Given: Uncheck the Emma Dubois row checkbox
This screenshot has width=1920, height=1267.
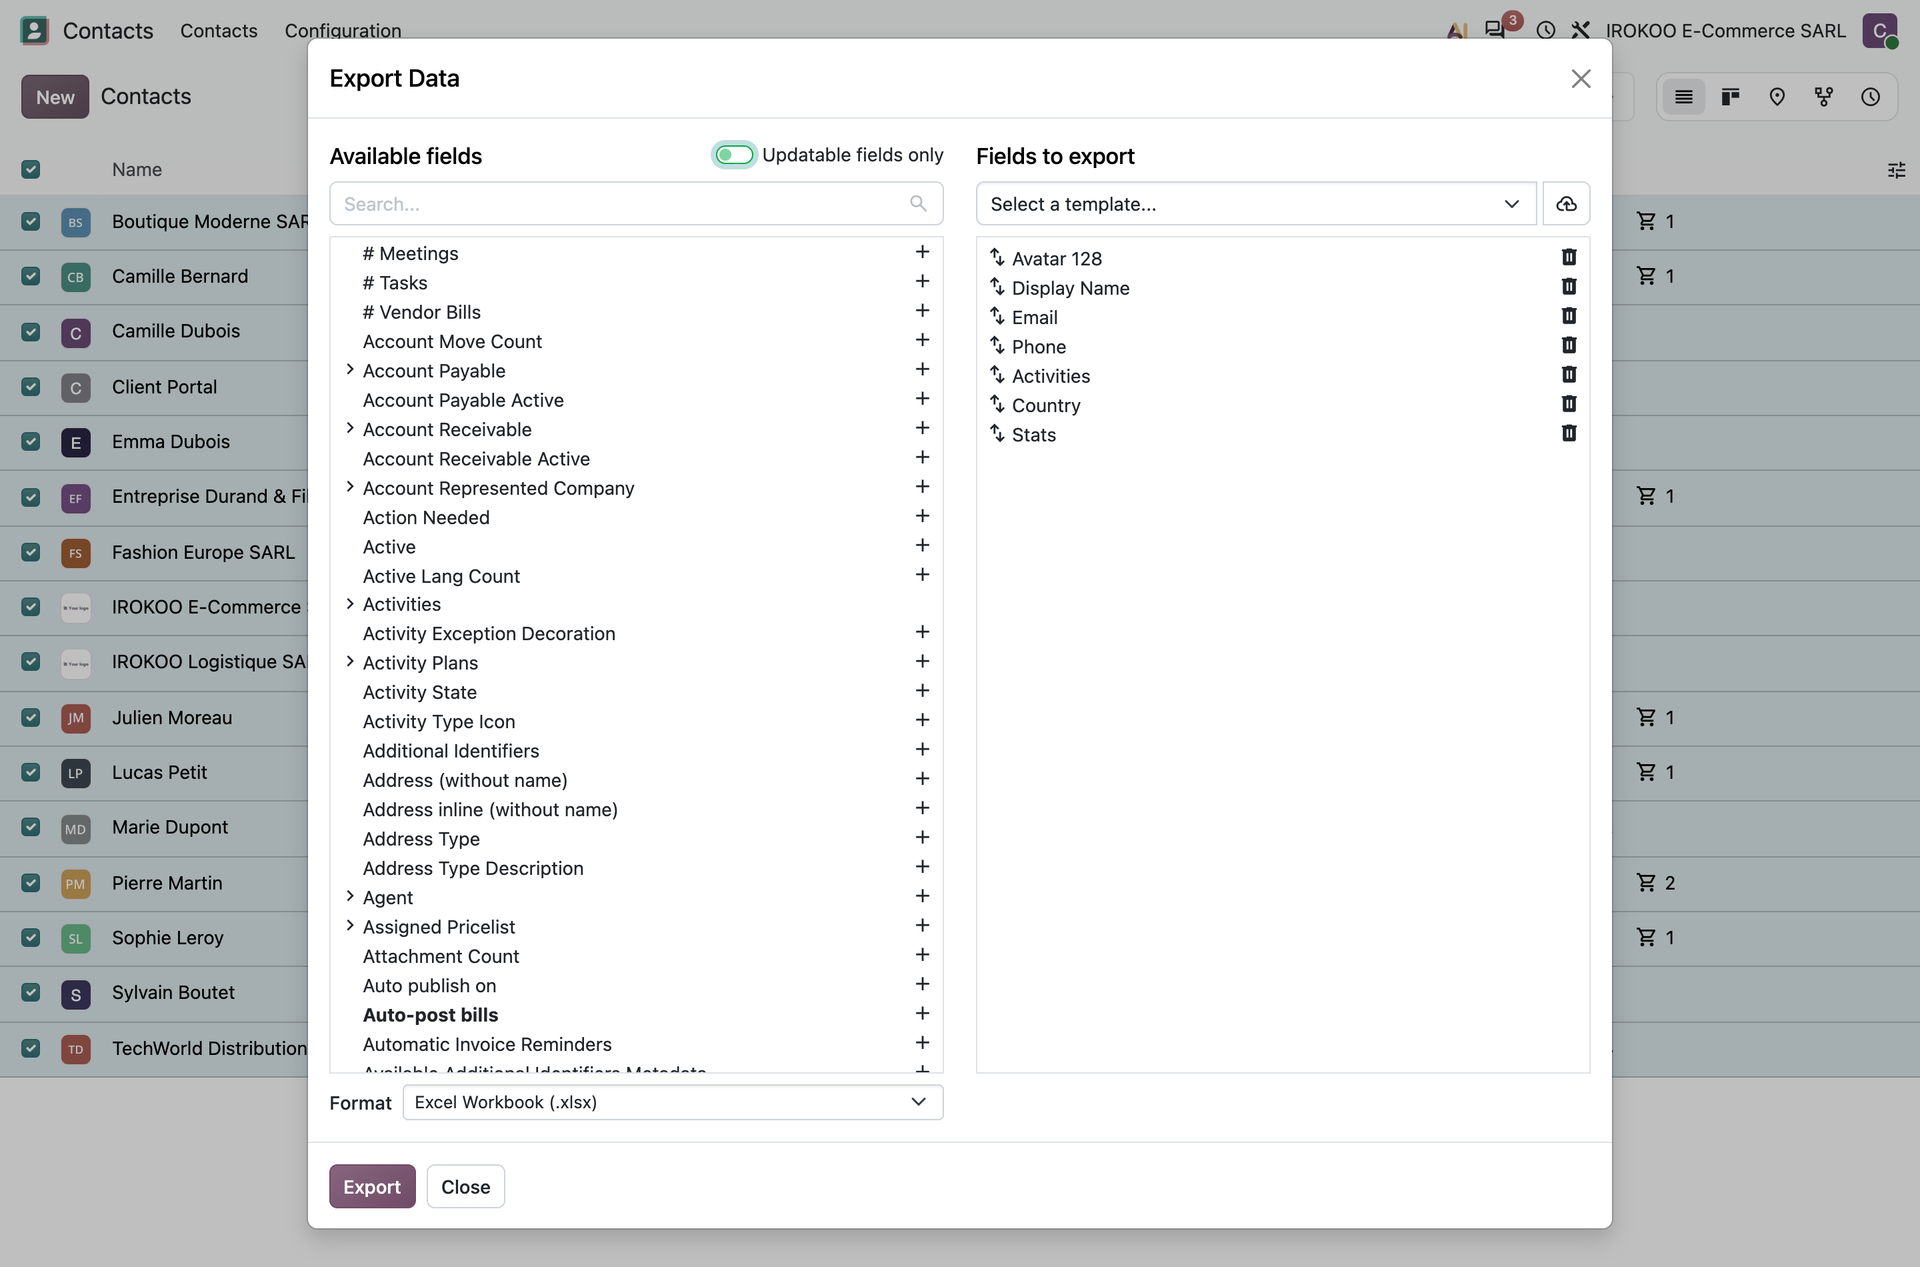Looking at the screenshot, I should 31,441.
